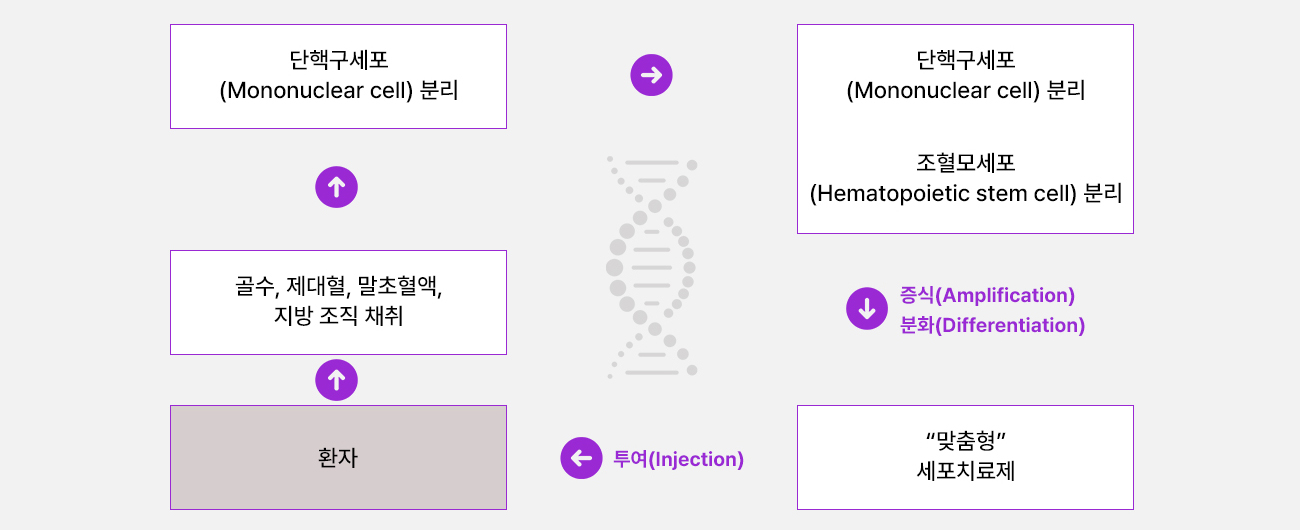This screenshot has width=1300, height=530.
Task: Click the 분화(Differentiation) purple label
Action: point(992,325)
